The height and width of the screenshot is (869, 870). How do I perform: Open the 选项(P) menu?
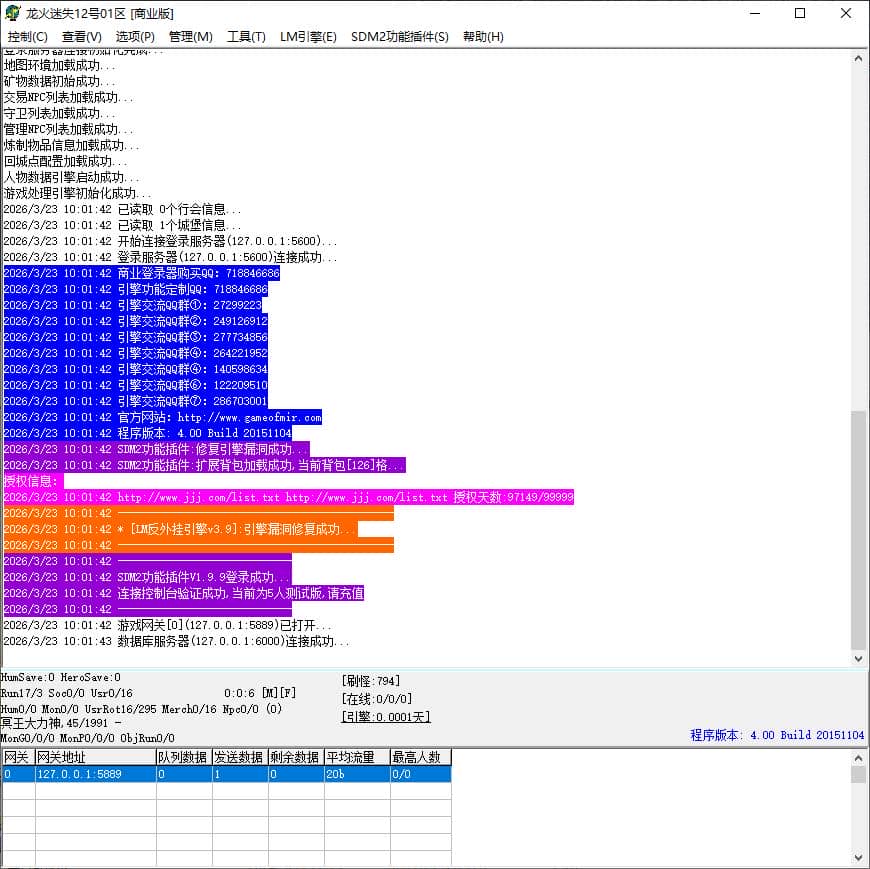135,37
